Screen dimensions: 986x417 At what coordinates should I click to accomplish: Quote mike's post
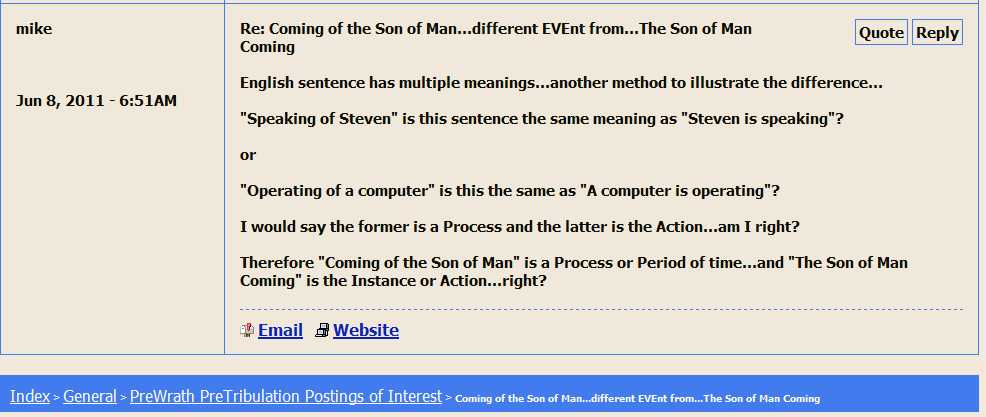(x=881, y=32)
